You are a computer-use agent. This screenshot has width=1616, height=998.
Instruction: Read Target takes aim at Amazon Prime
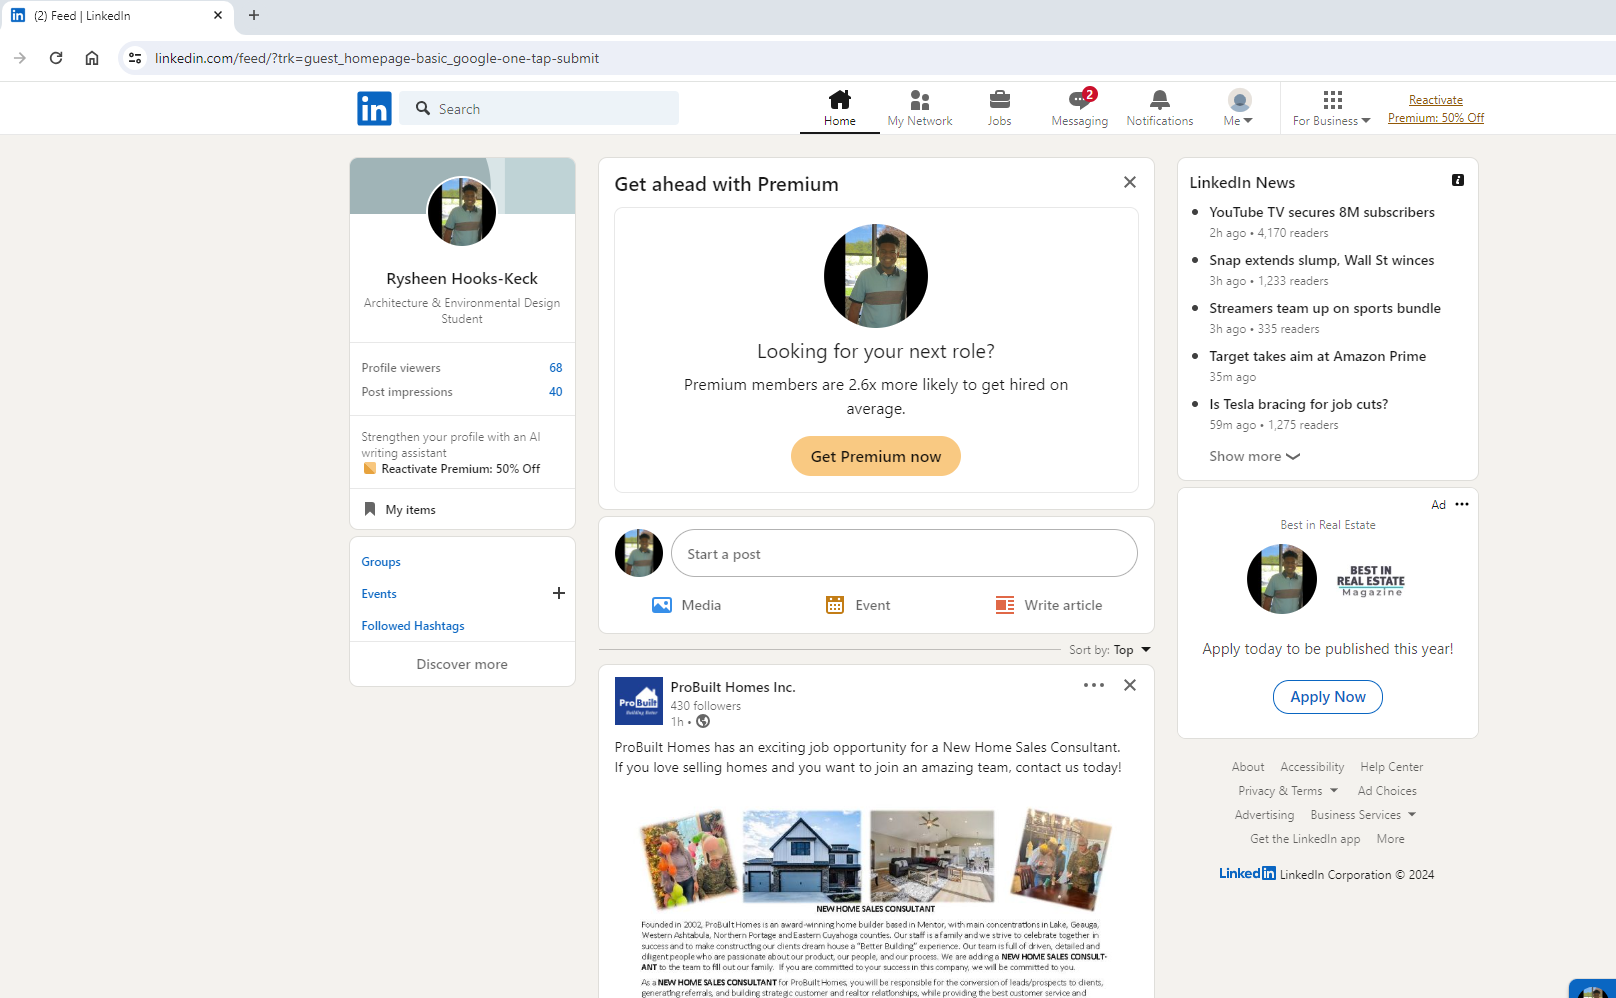(x=1318, y=356)
